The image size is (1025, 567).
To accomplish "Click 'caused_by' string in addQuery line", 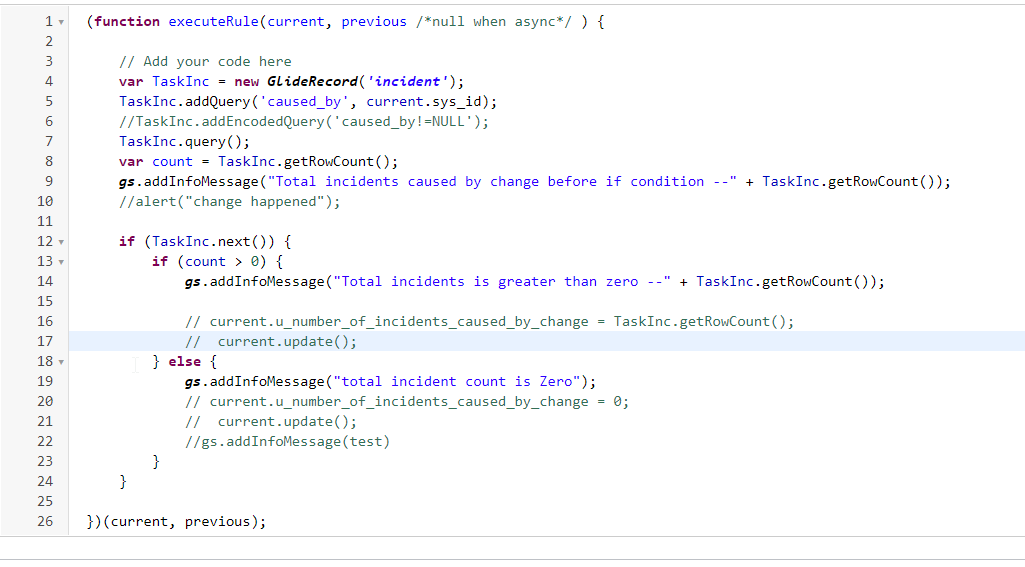I will (x=304, y=102).
